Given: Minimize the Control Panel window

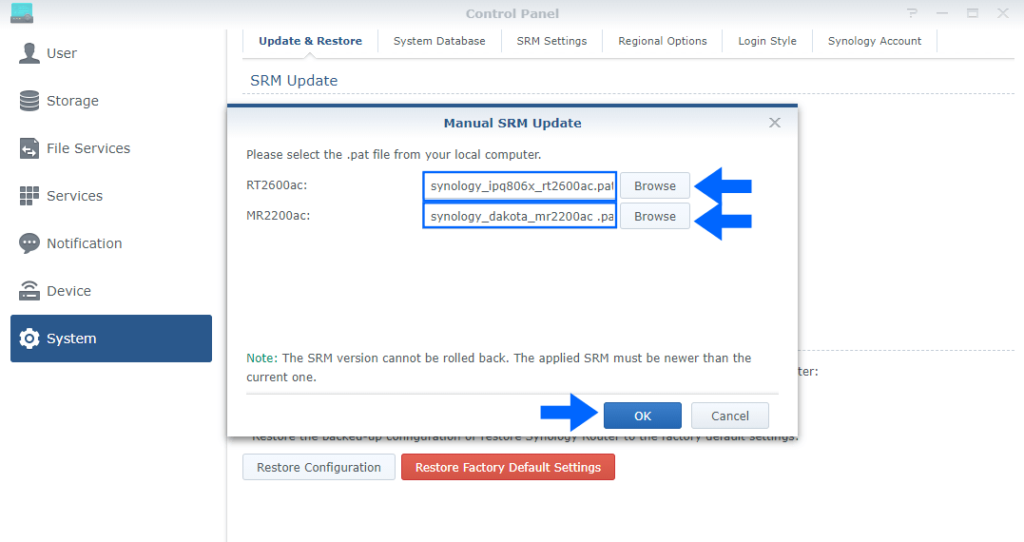Looking at the screenshot, I should click(942, 13).
